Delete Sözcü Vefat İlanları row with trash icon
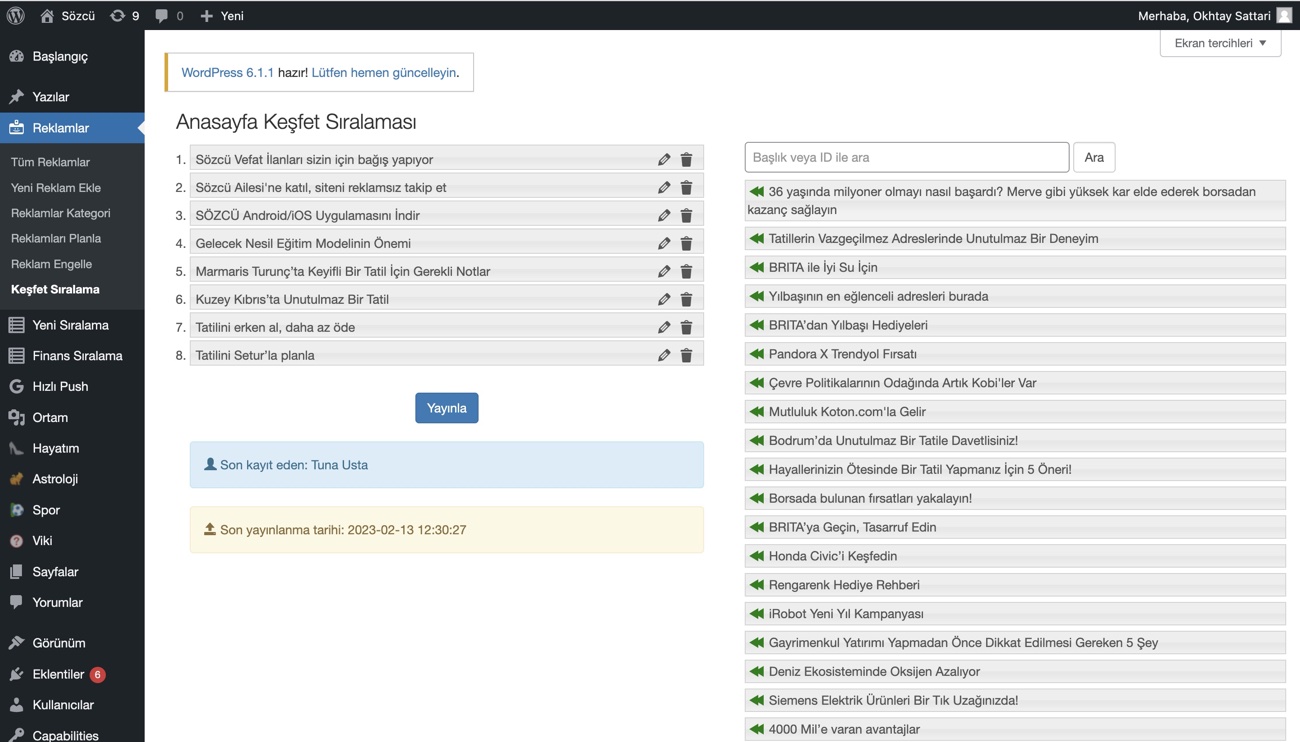The width and height of the screenshot is (1300, 742). pyautogui.click(x=686, y=159)
